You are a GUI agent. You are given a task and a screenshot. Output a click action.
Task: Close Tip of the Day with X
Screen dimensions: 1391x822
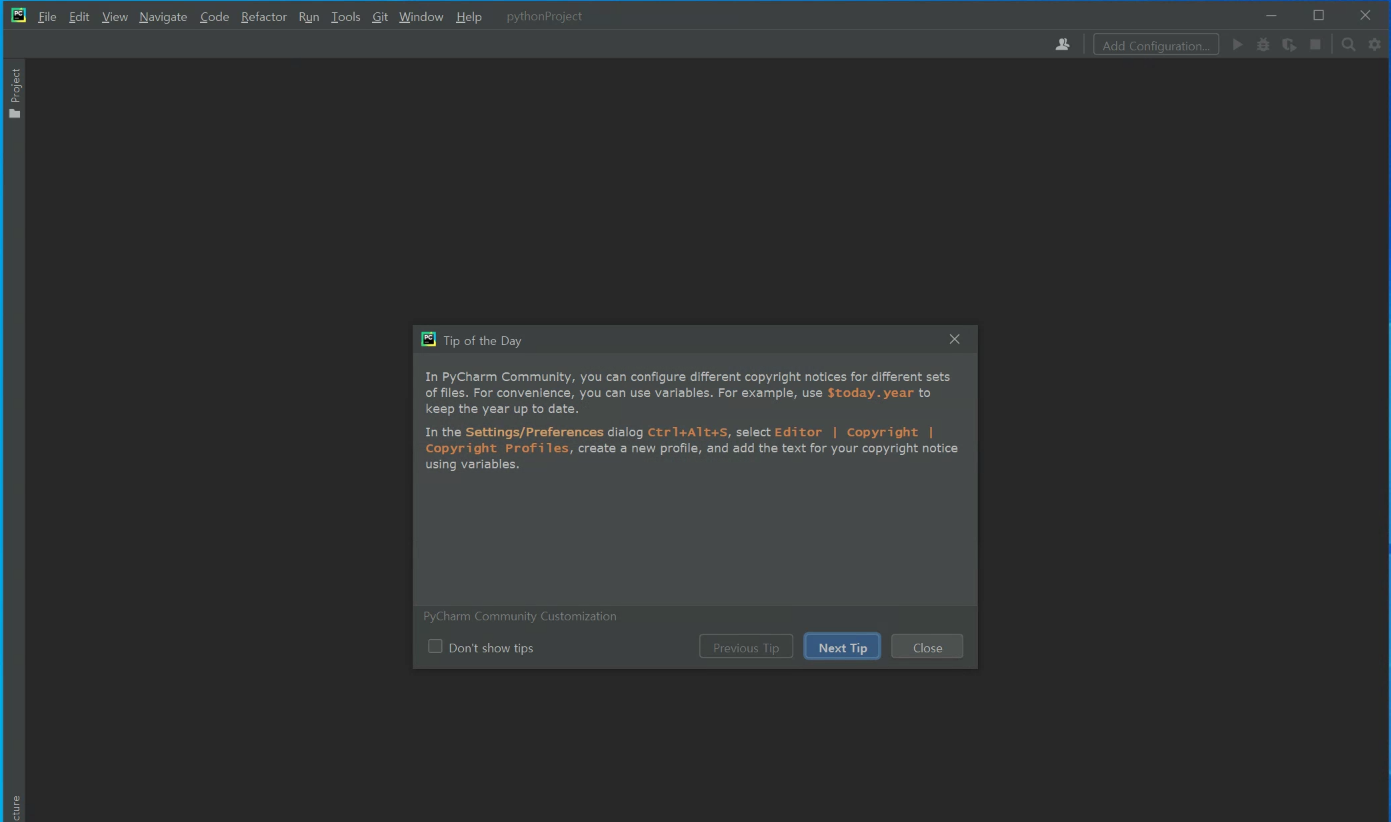pos(954,339)
